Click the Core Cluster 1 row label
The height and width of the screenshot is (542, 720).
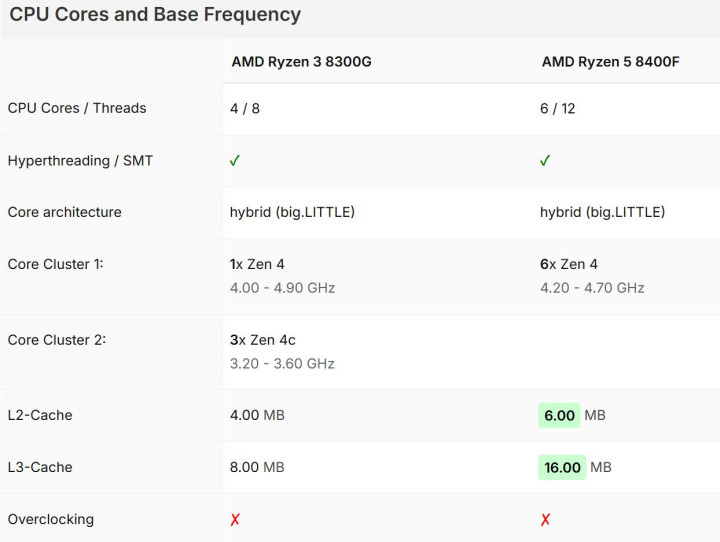56,264
